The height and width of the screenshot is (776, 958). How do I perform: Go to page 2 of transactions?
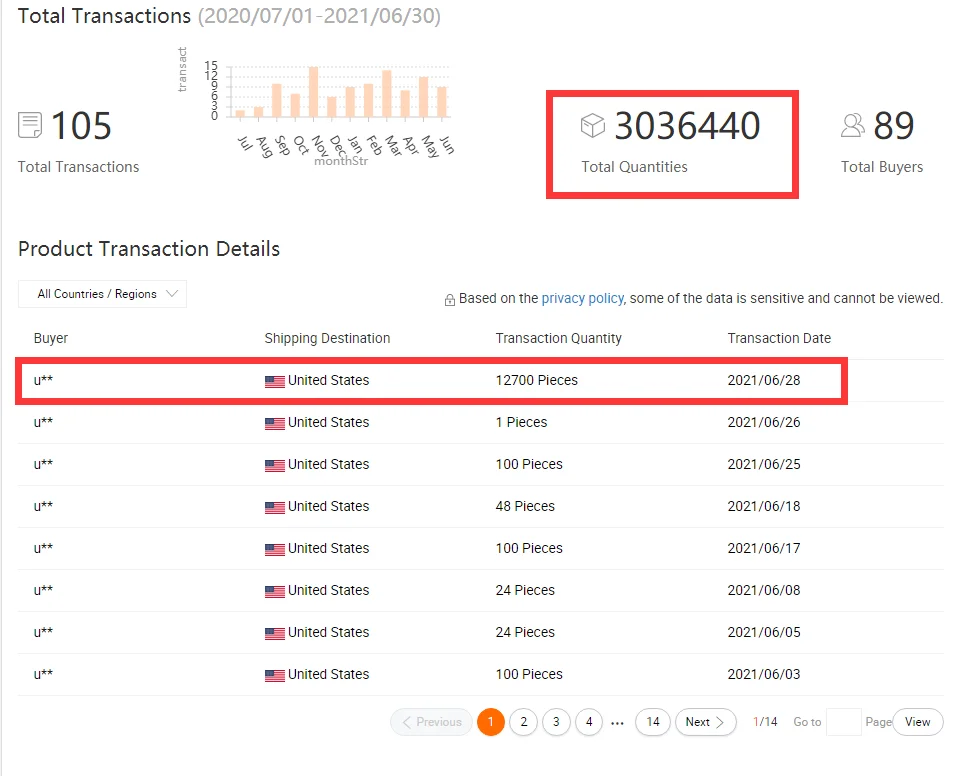pyautogui.click(x=523, y=722)
